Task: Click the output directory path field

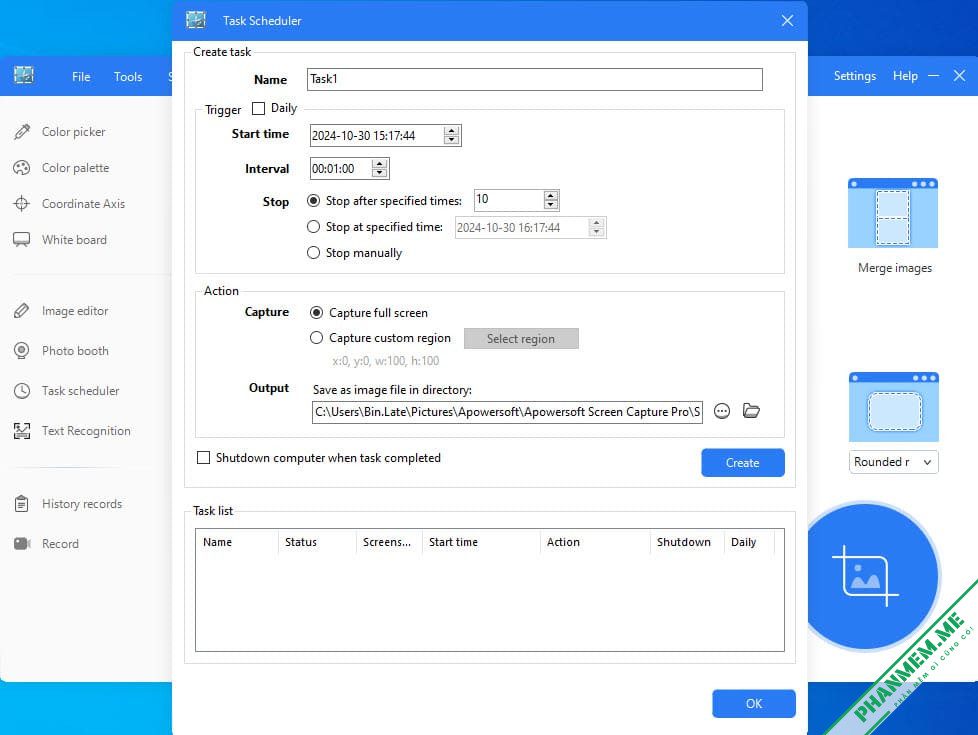Action: click(507, 412)
